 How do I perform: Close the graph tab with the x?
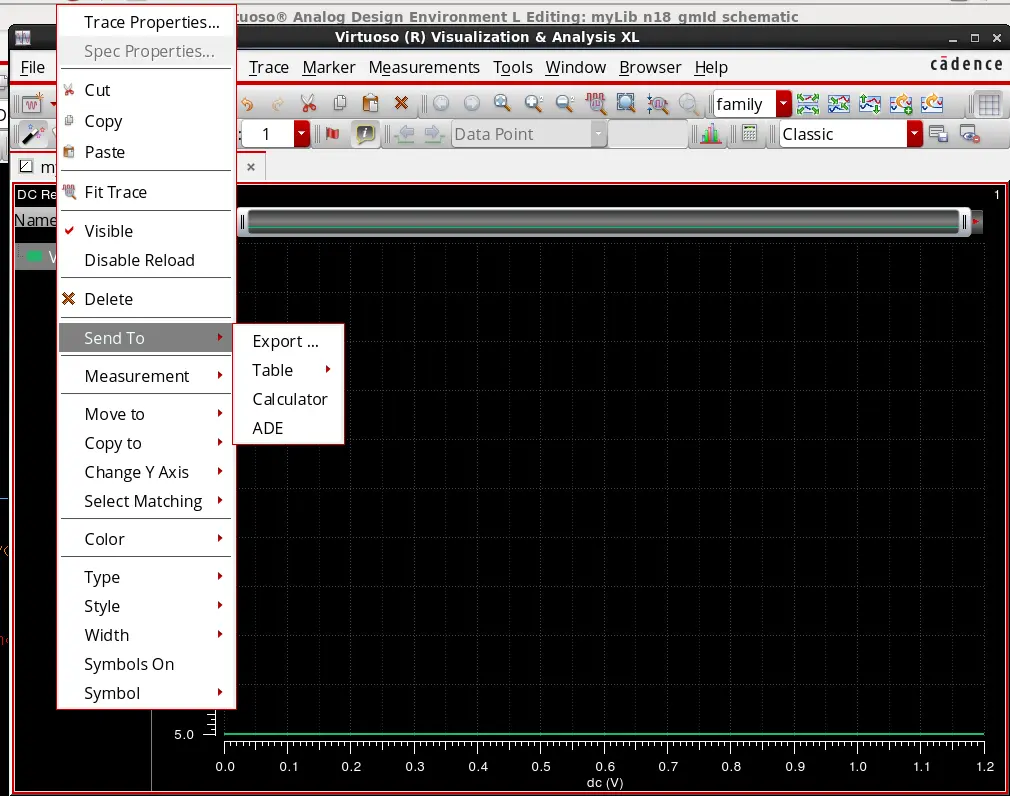pos(251,167)
